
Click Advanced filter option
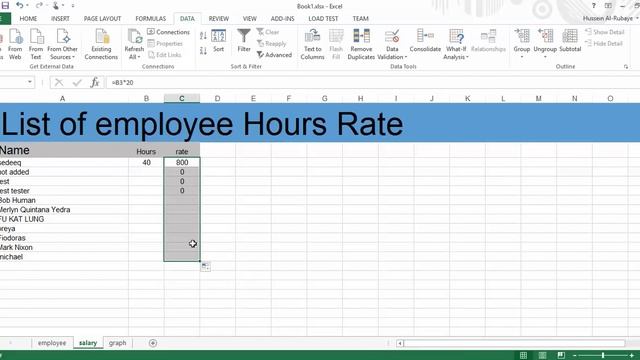click(x=274, y=55)
